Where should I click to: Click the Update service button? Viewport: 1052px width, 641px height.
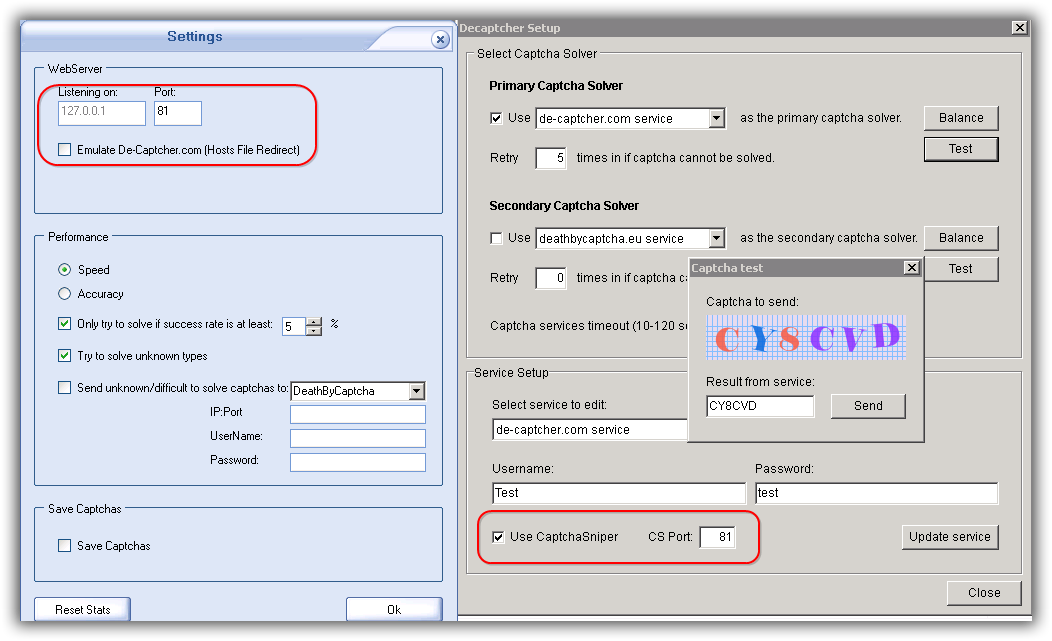point(949,537)
